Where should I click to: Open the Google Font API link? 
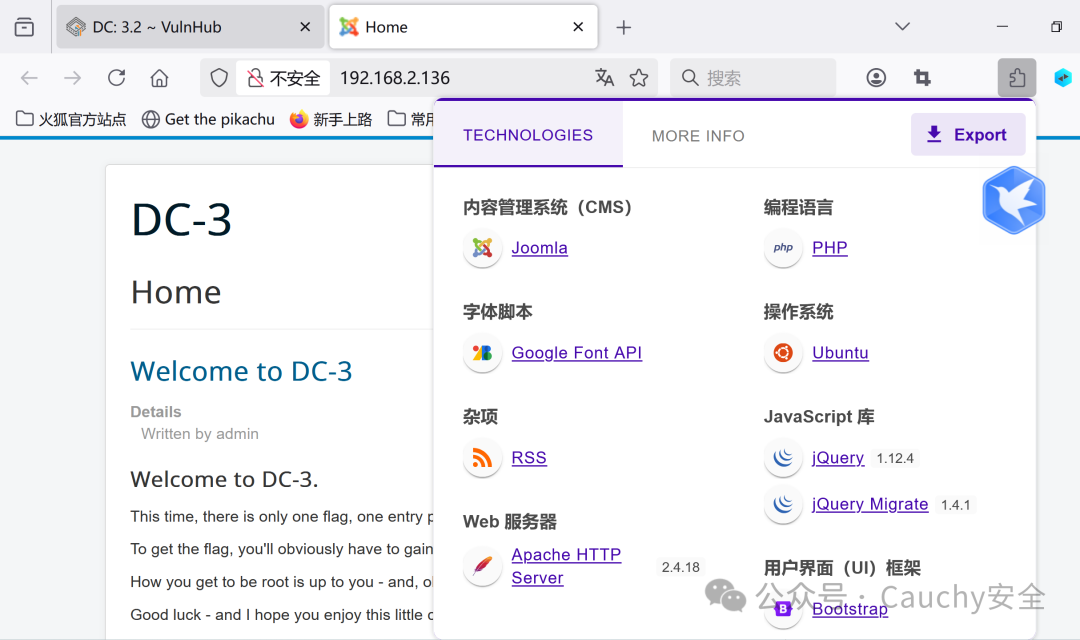[x=577, y=353]
